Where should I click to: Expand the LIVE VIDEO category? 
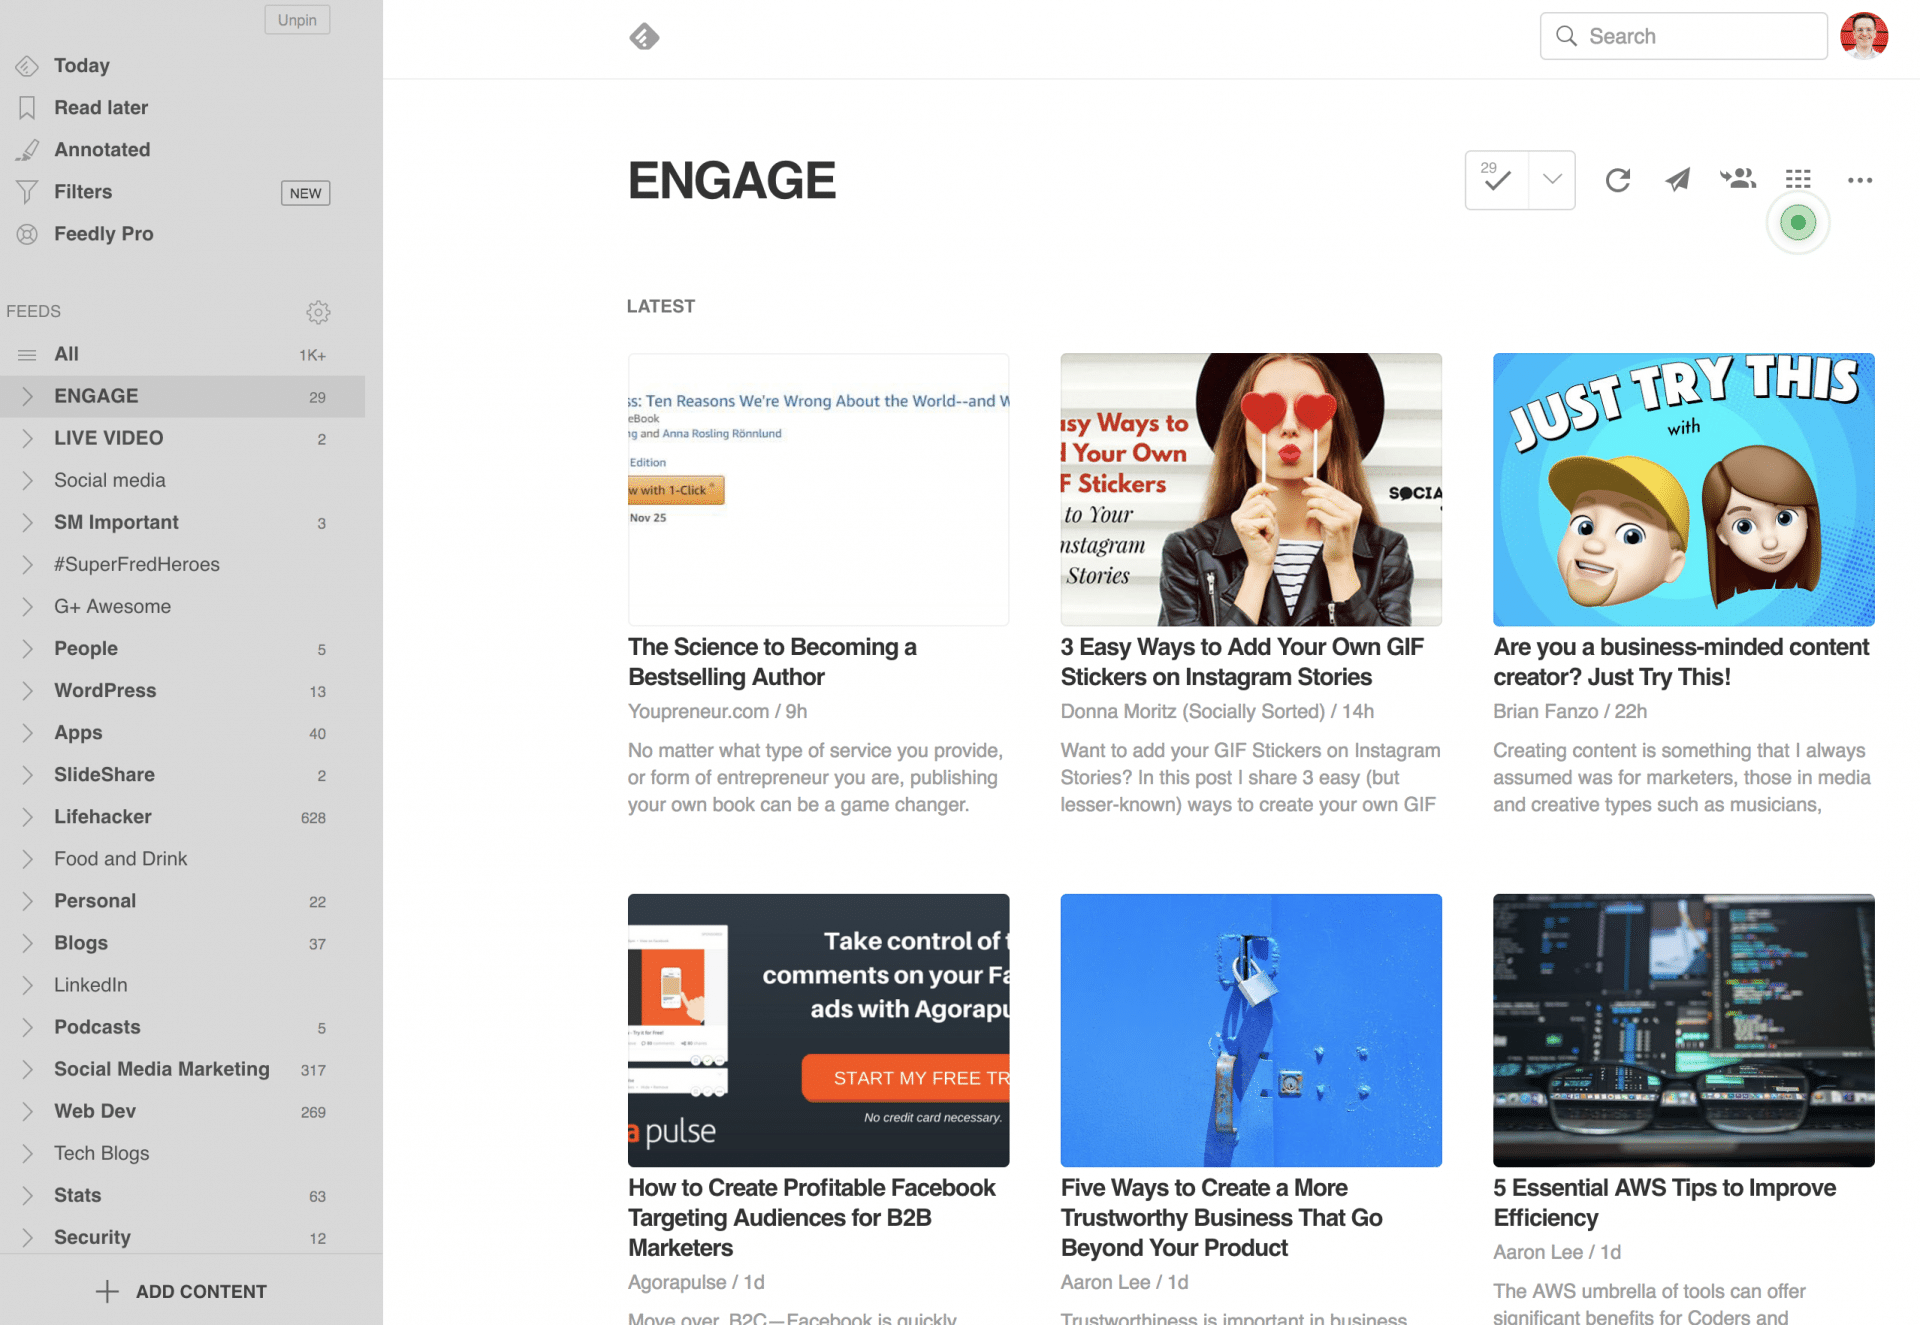coord(27,438)
